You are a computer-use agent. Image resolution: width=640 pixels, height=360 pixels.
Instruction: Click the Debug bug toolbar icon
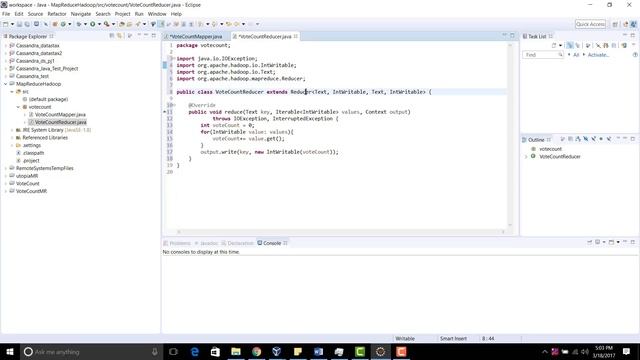click(79, 24)
